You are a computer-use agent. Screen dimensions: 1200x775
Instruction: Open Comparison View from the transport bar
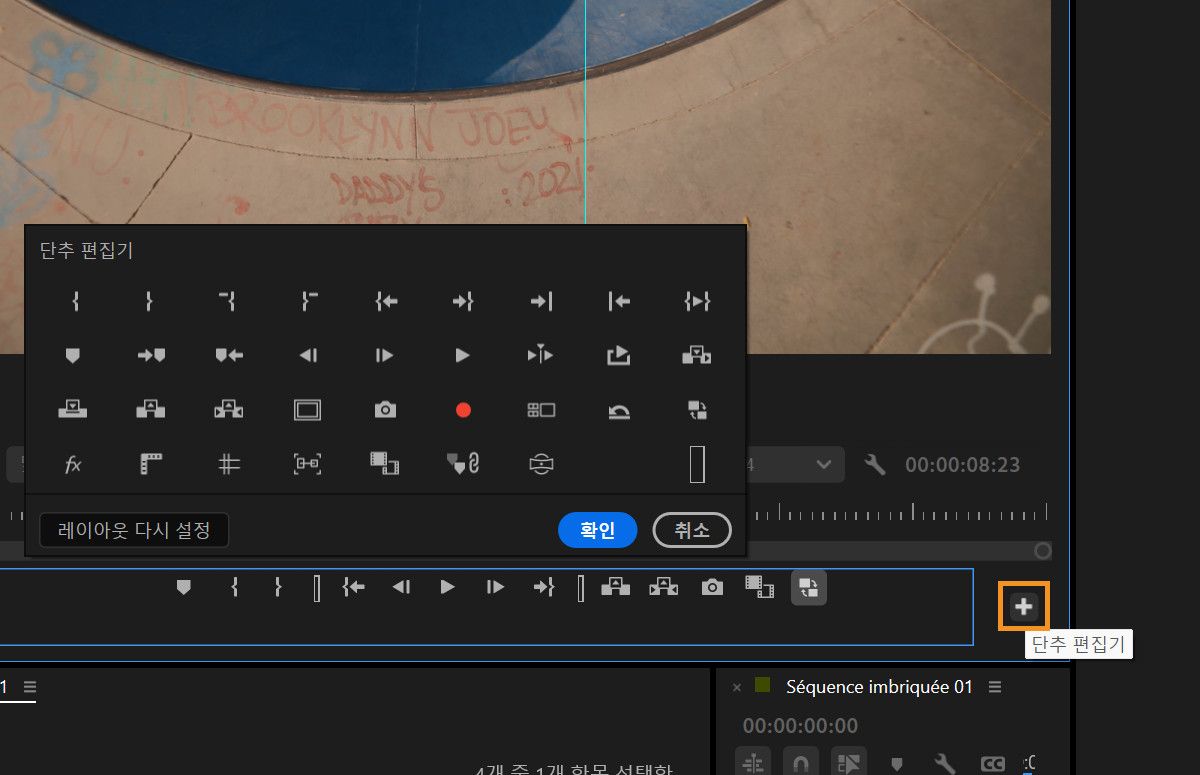point(760,587)
